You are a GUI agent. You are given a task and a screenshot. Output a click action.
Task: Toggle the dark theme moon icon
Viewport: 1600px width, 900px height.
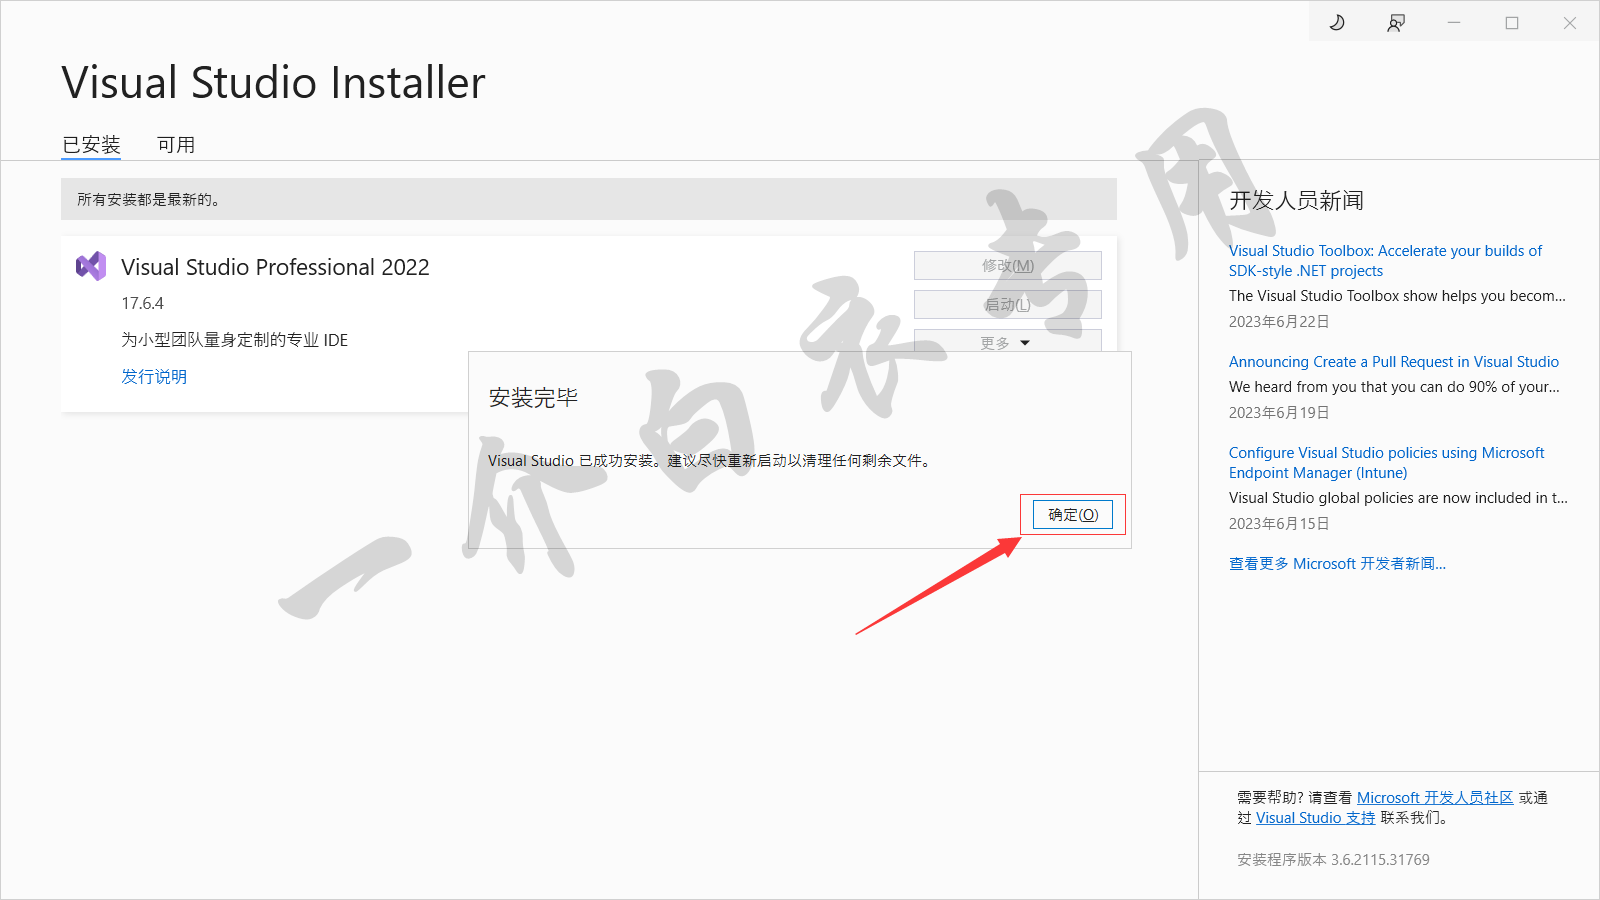coord(1337,22)
